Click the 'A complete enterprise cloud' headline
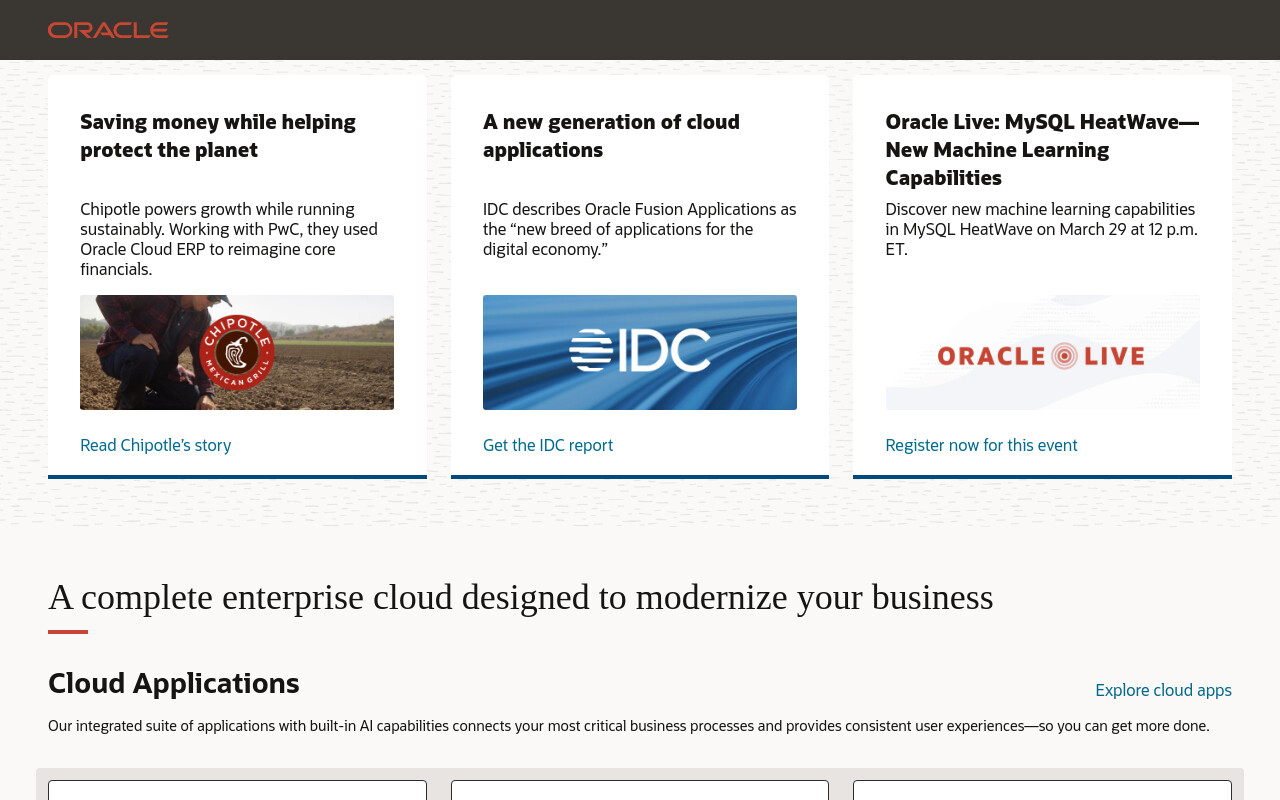The width and height of the screenshot is (1280, 800). coord(521,597)
